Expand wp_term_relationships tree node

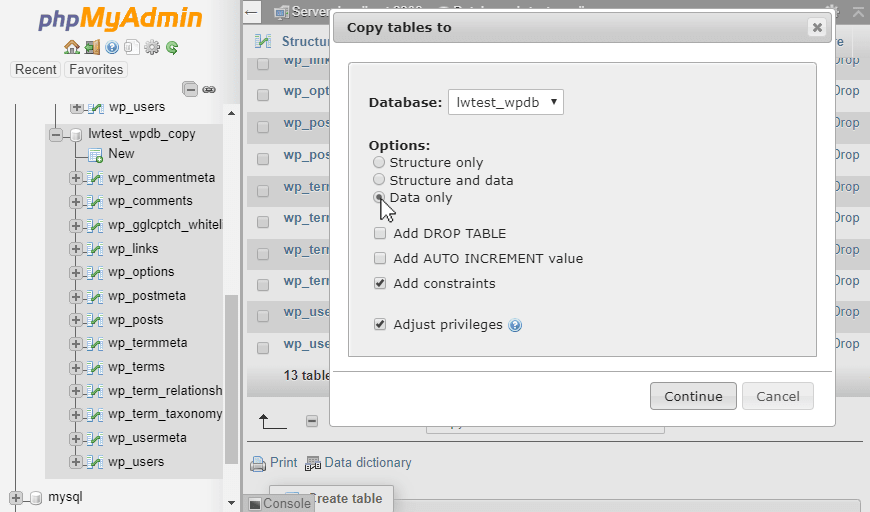coord(75,391)
